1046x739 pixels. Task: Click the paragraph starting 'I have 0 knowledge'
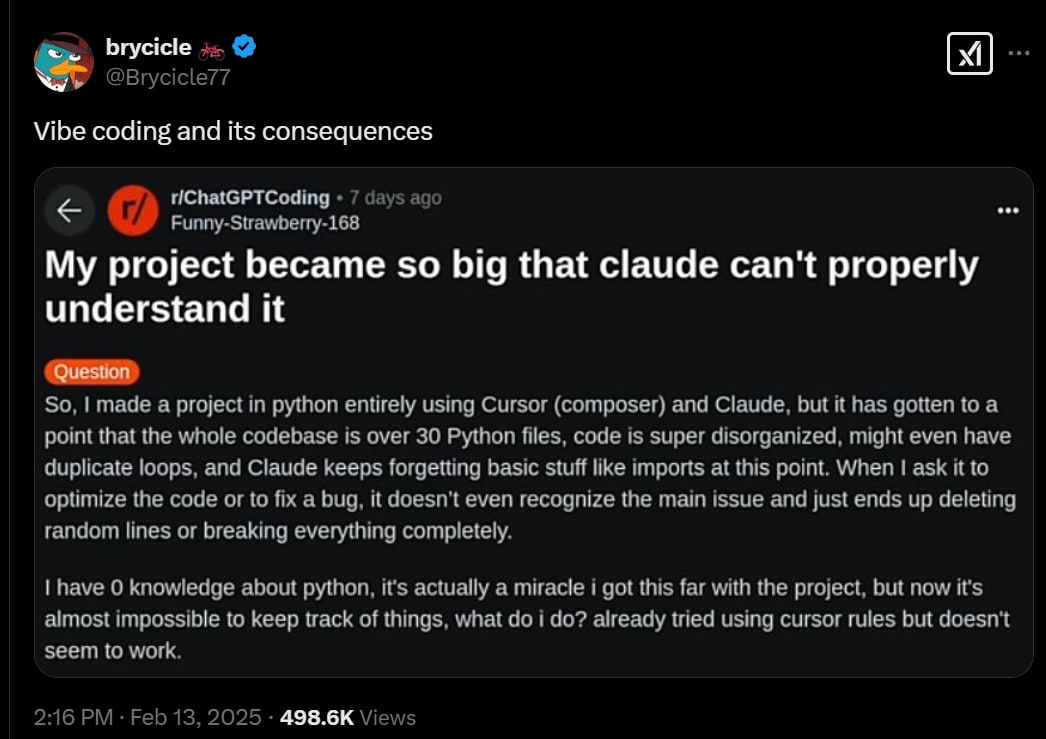[x=527, y=619]
